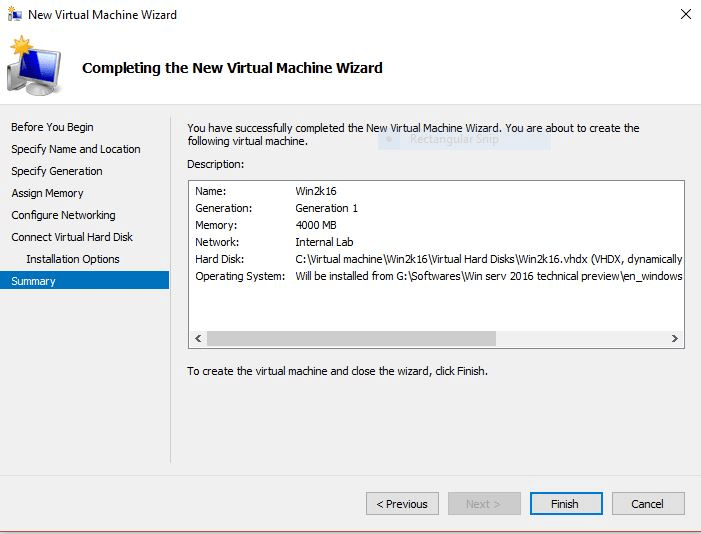This screenshot has width=701, height=534.
Task: Open the Configure Networking step
Action: pyautogui.click(x=63, y=215)
